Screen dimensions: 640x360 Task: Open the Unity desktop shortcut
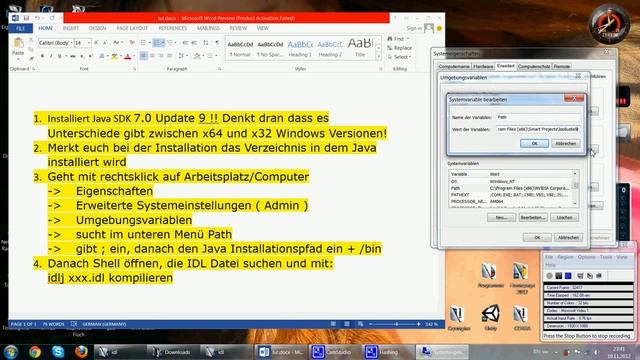(x=490, y=317)
